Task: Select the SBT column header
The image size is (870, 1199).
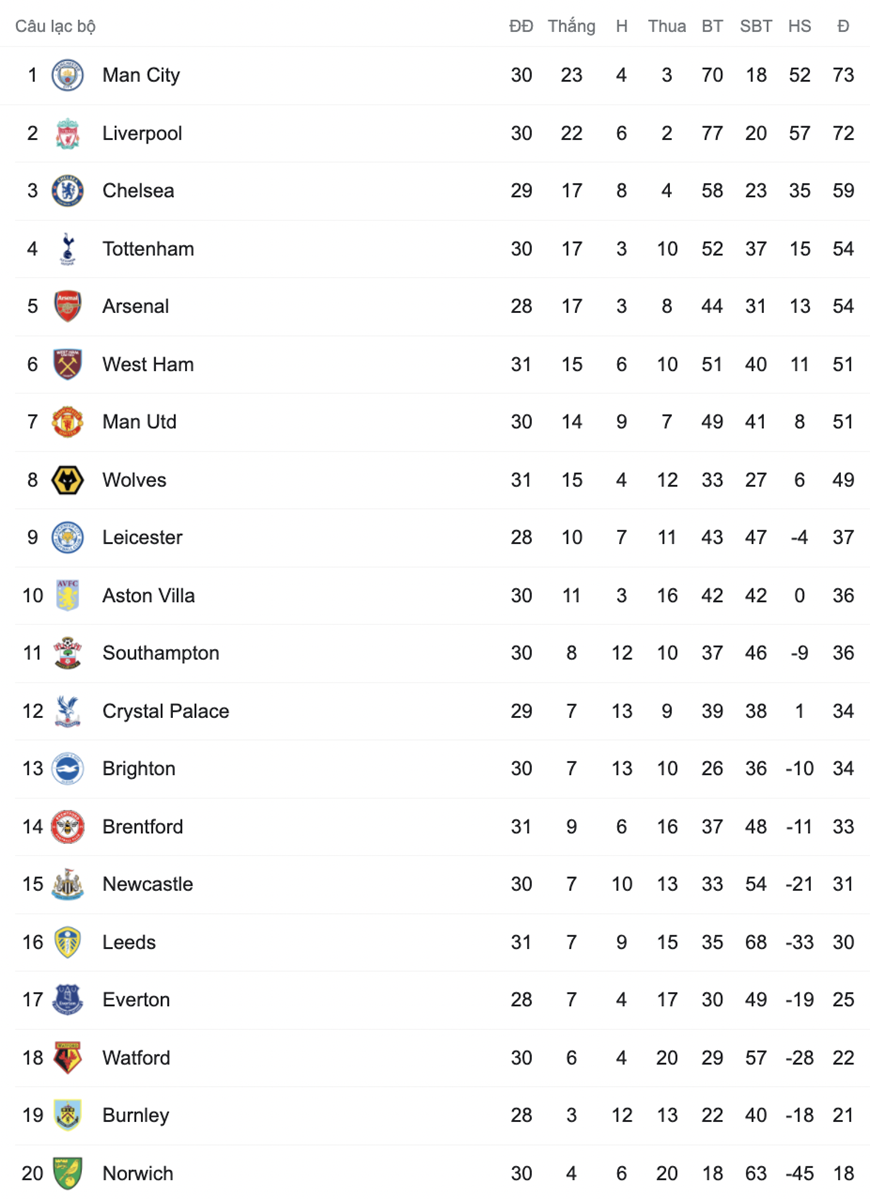Action: click(756, 26)
